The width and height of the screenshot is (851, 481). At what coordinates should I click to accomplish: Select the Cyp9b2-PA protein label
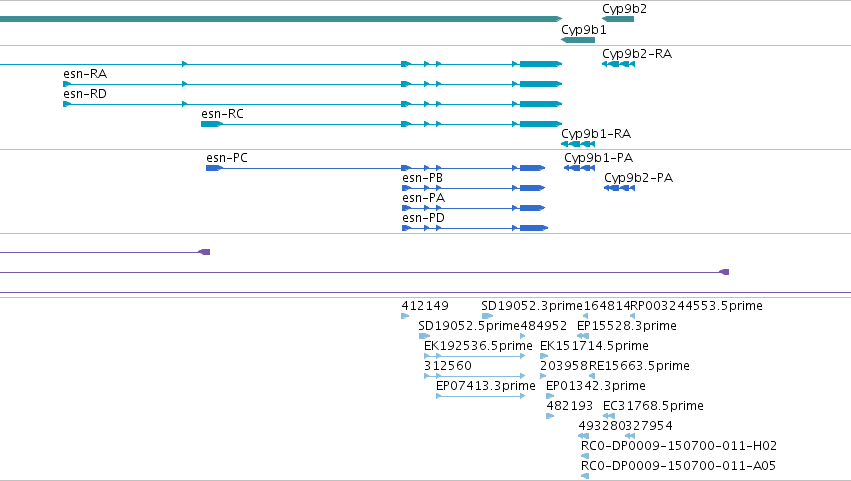[x=638, y=178]
